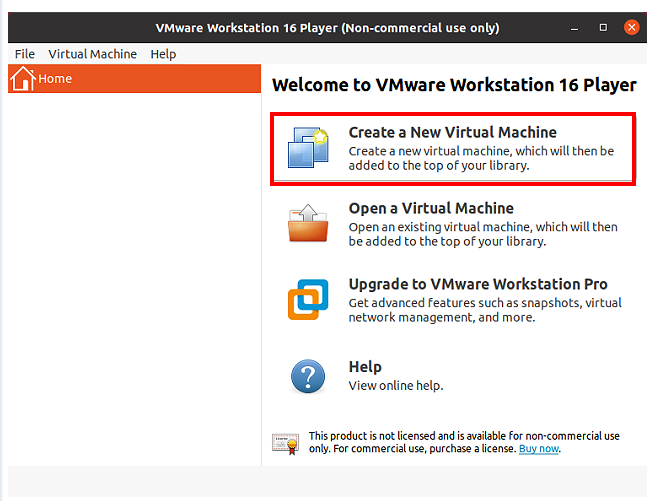Open the Virtual Machine menu
The width and height of the screenshot is (654, 501).
point(93,54)
